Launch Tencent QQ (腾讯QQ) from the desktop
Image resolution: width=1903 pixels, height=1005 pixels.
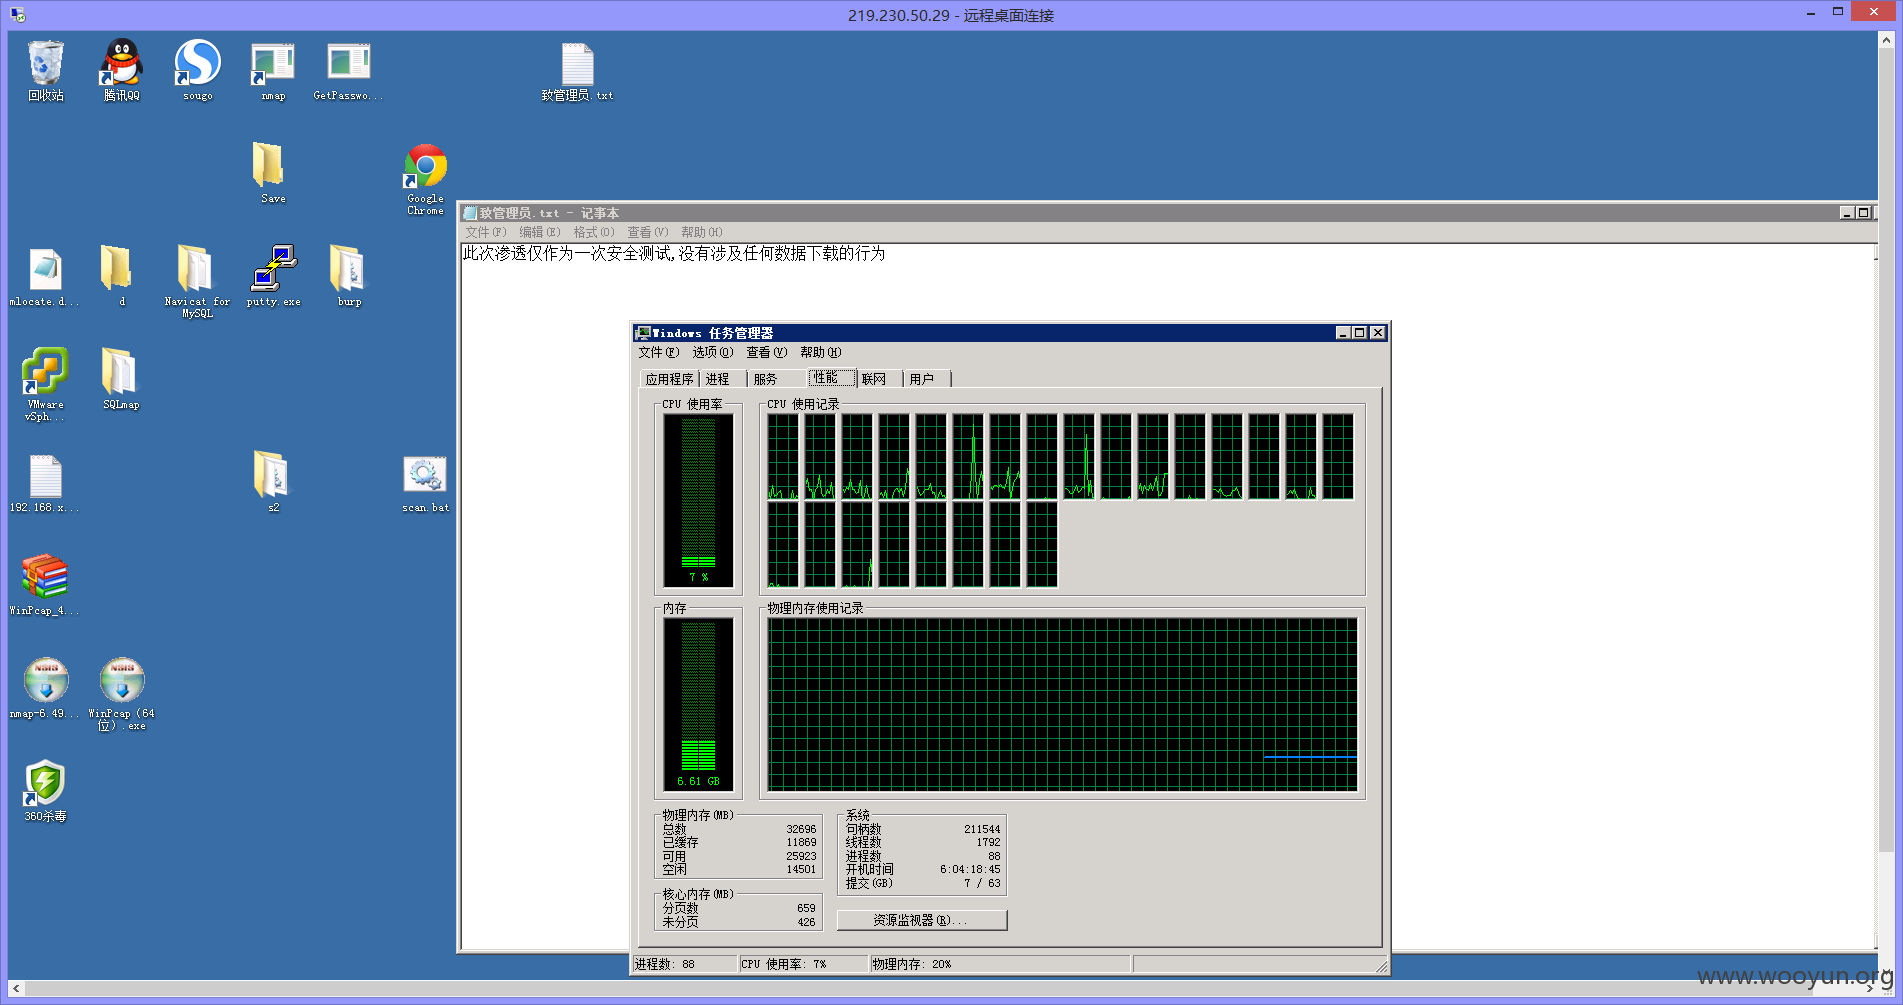pyautogui.click(x=122, y=70)
